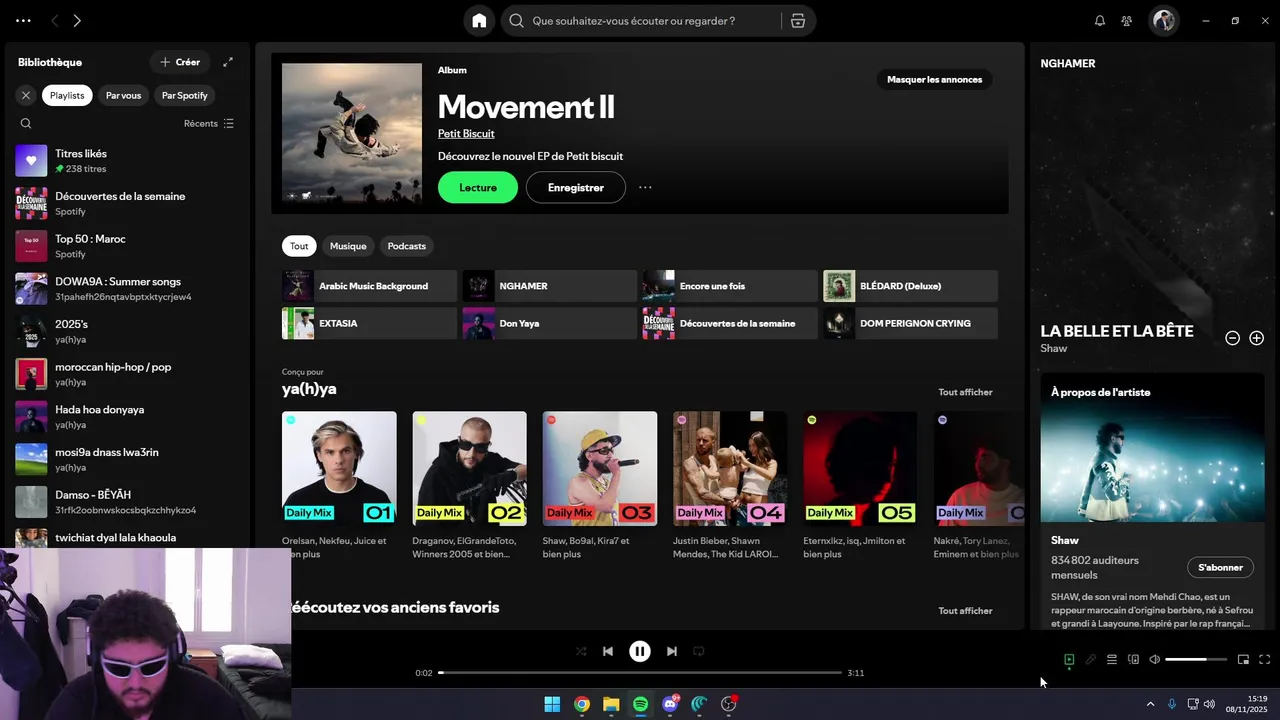The image size is (1280, 720).
Task: Open more options for Movement II album
Action: (645, 187)
